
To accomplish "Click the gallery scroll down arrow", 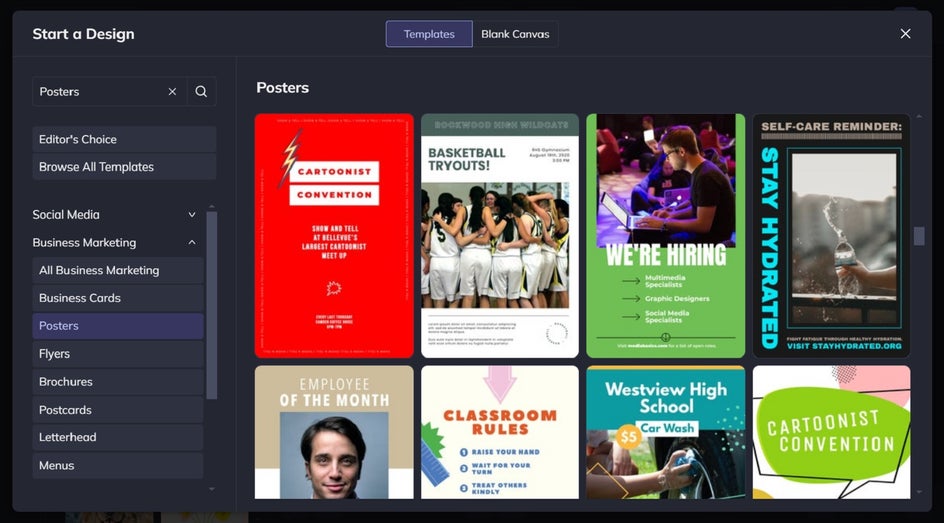I will click(919, 492).
